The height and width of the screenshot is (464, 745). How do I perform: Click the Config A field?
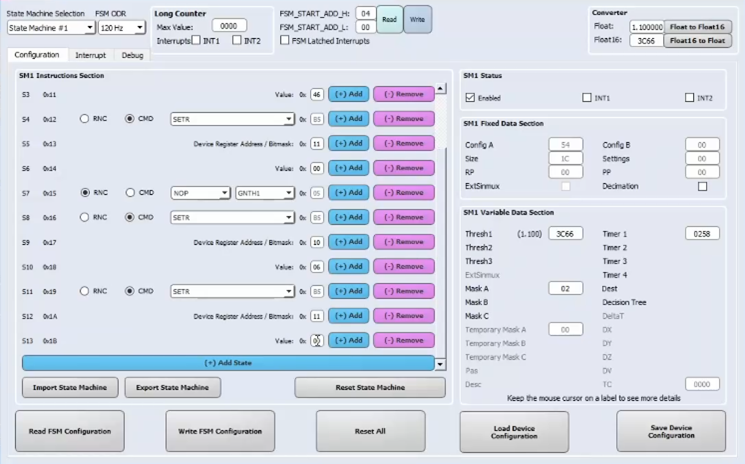point(565,144)
